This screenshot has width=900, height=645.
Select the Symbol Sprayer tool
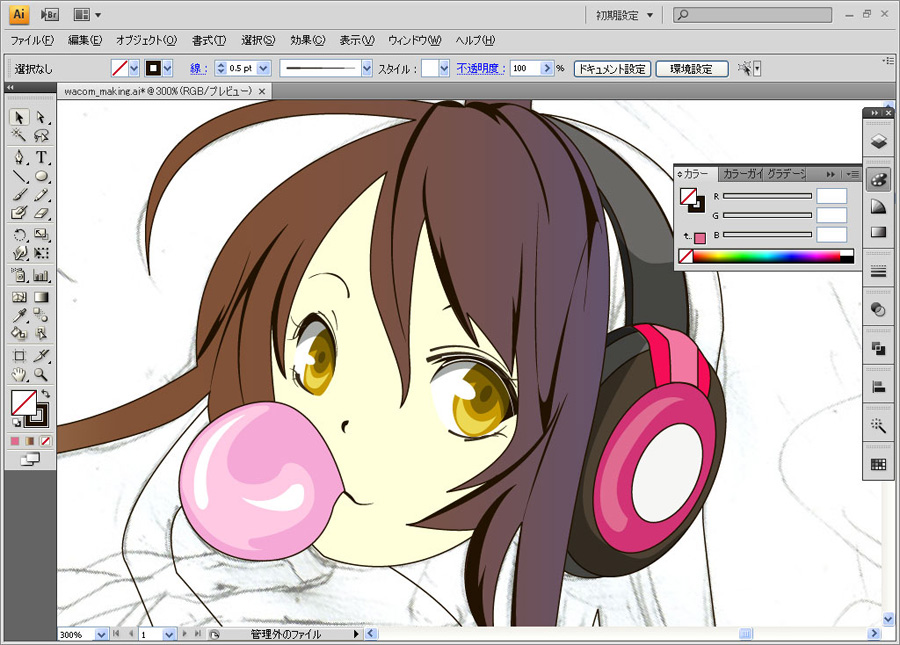[x=19, y=275]
